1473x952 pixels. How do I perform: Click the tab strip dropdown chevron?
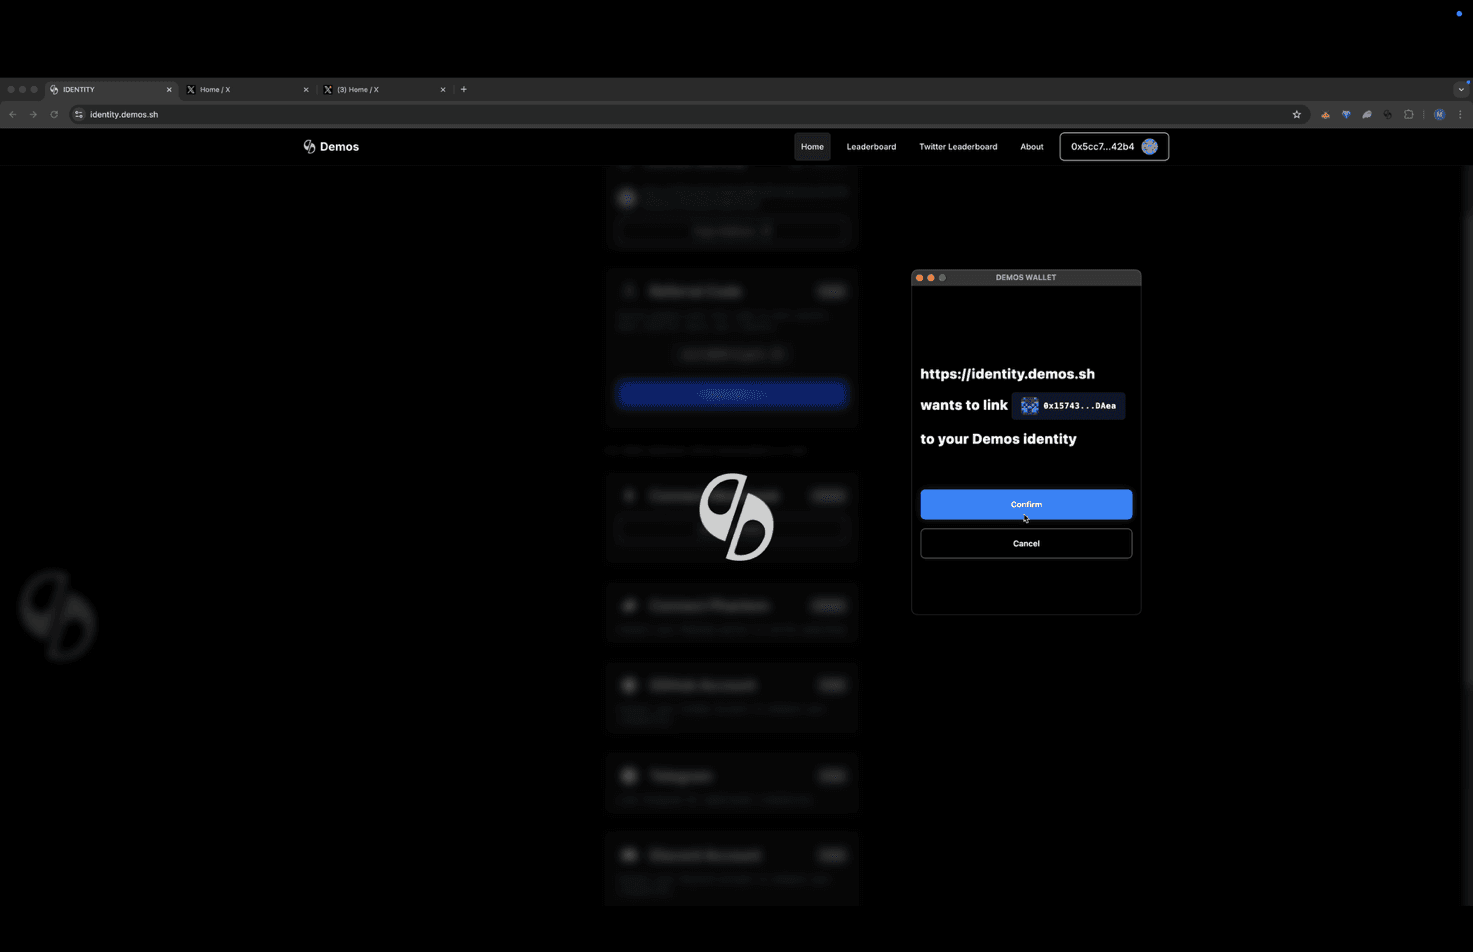[x=1463, y=89]
